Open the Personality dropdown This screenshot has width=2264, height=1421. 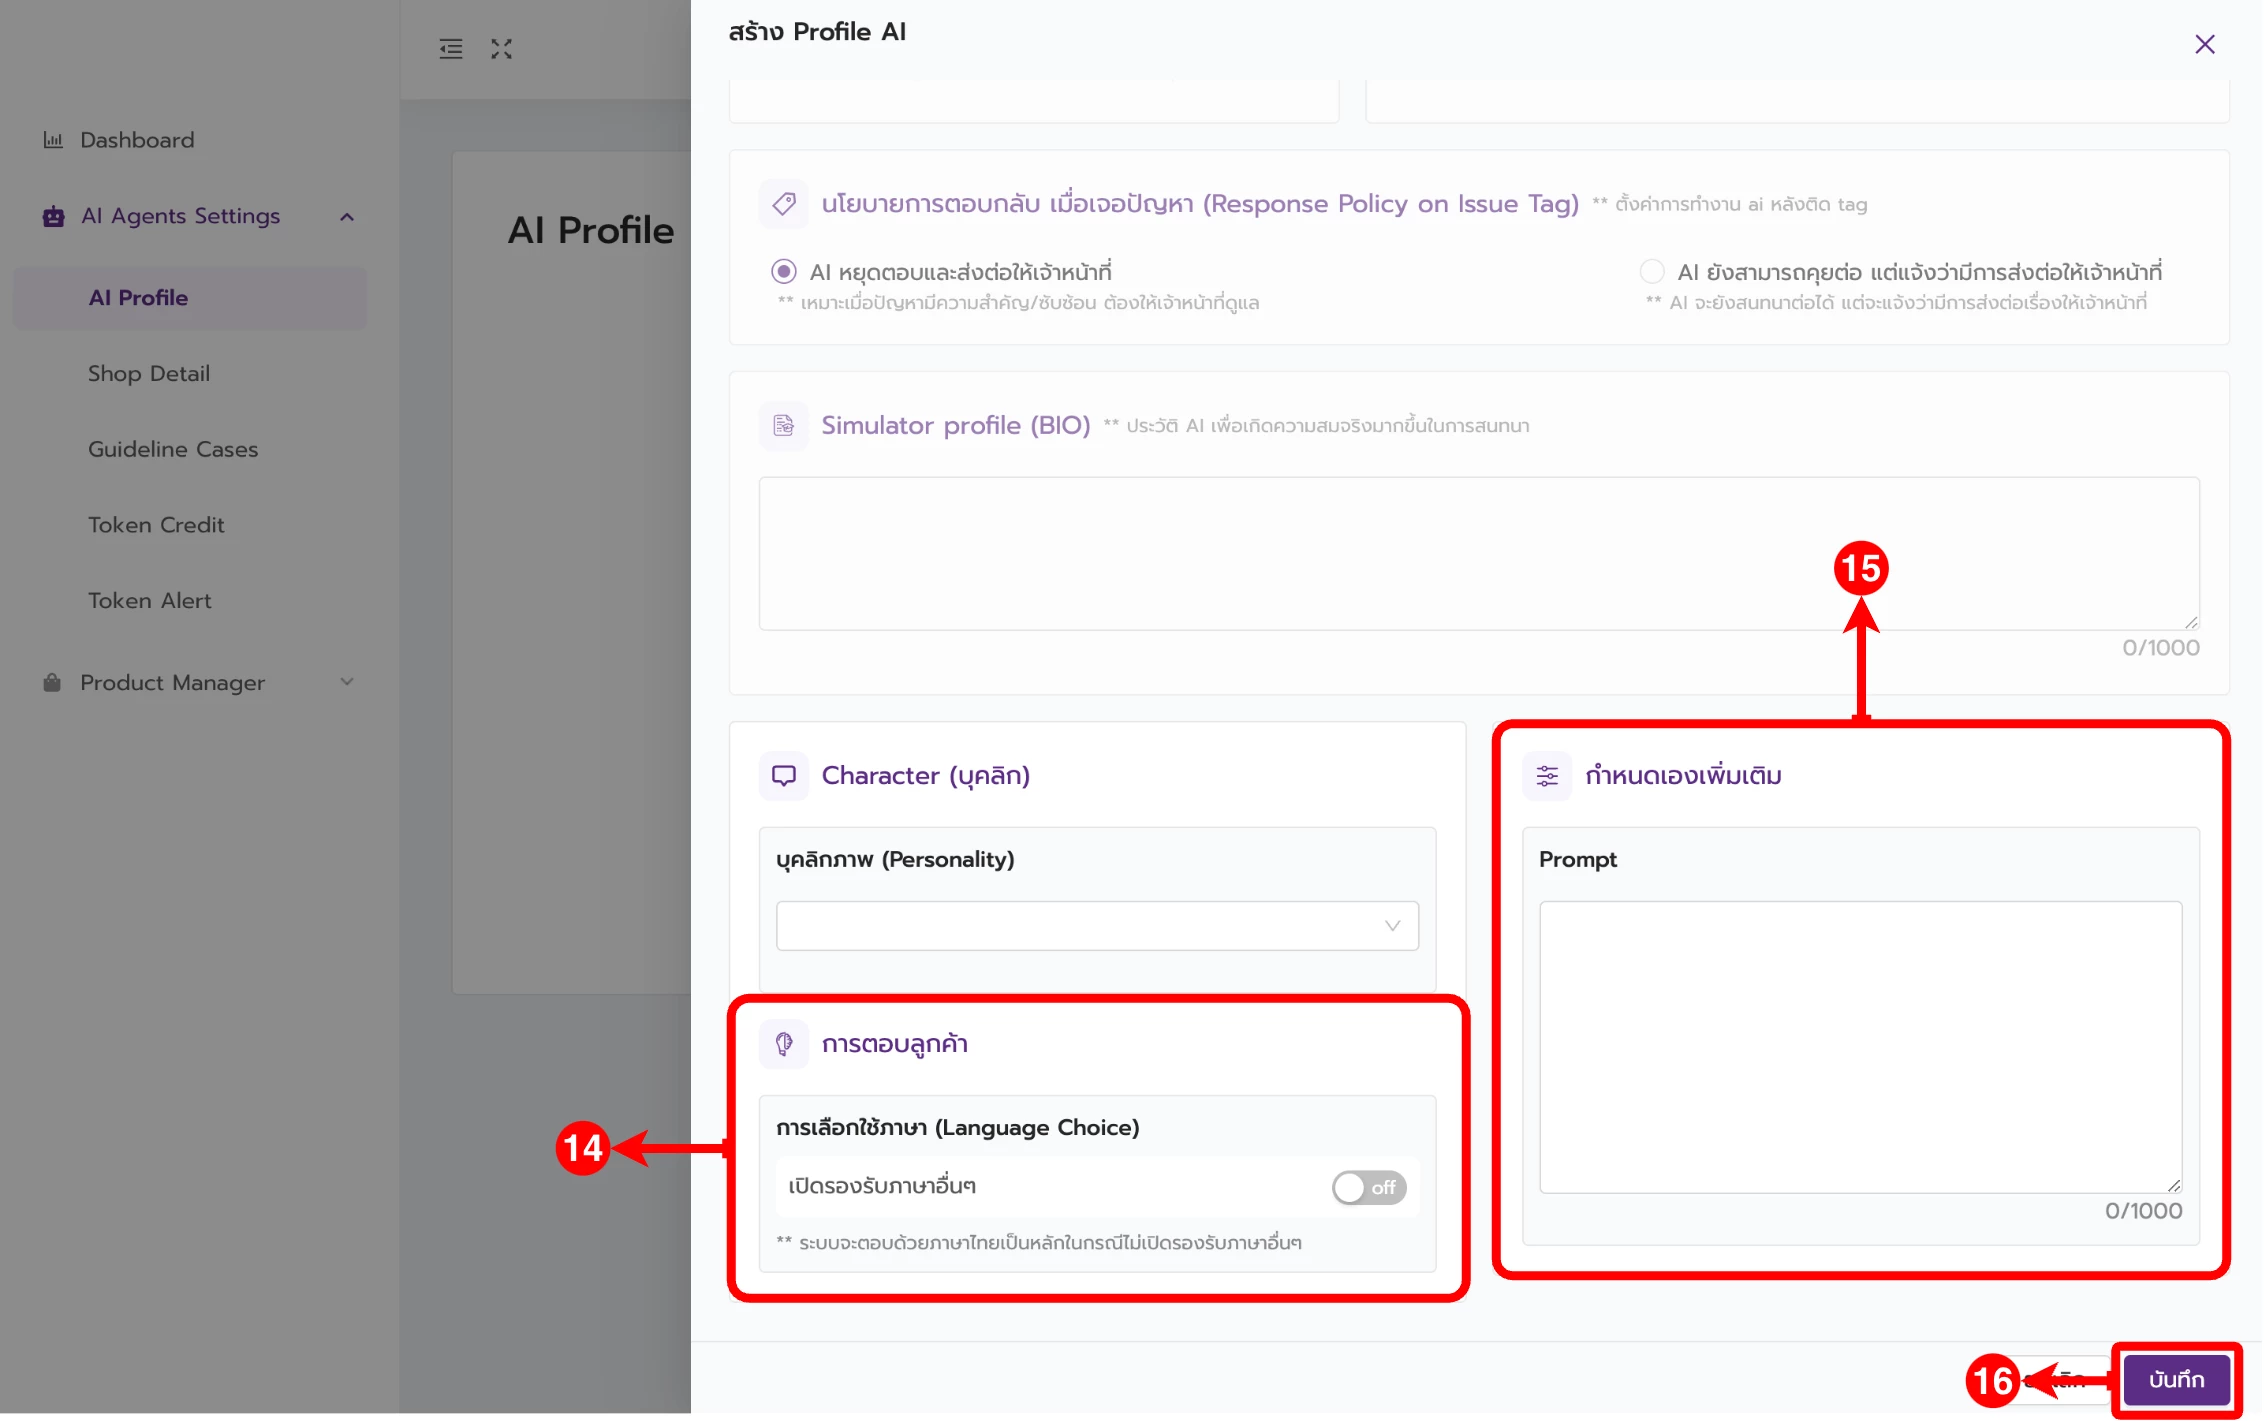point(1097,926)
